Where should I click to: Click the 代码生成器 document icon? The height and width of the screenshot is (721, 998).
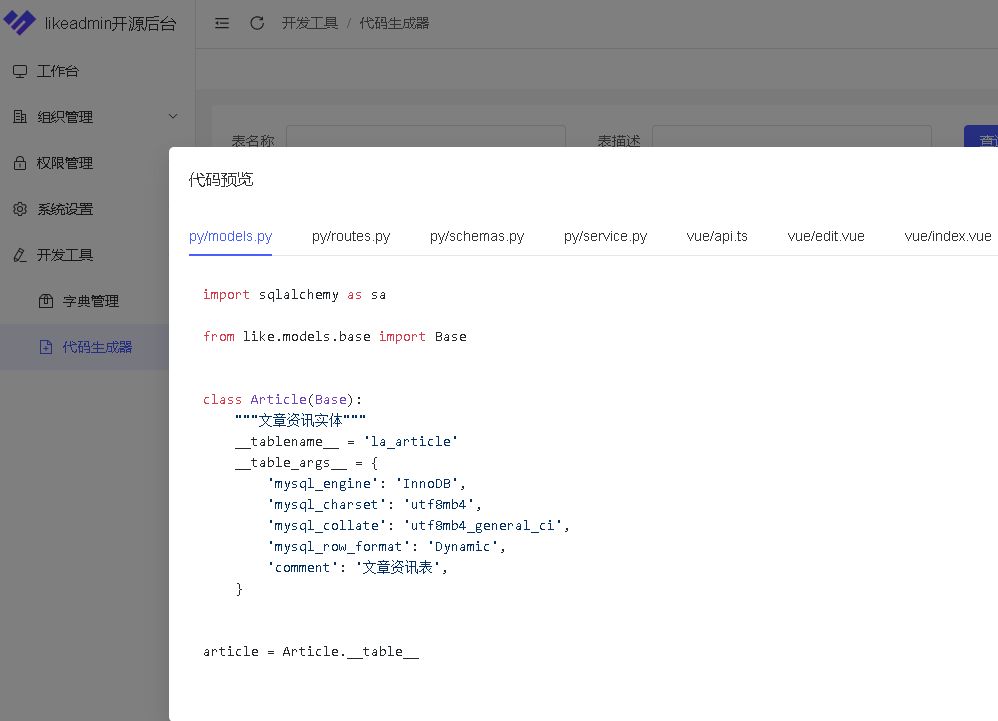[x=44, y=346]
